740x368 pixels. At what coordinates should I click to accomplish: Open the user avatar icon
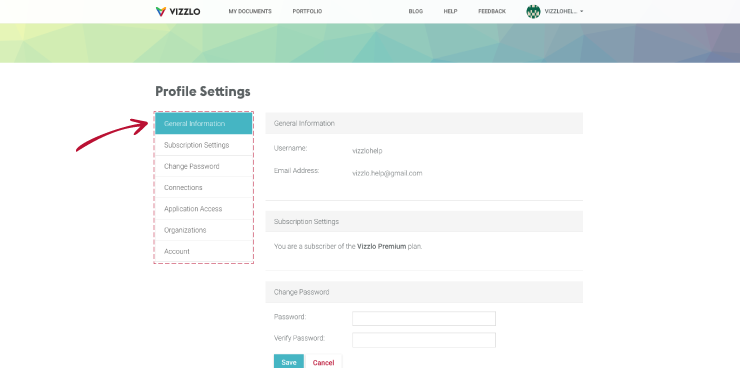[533, 11]
